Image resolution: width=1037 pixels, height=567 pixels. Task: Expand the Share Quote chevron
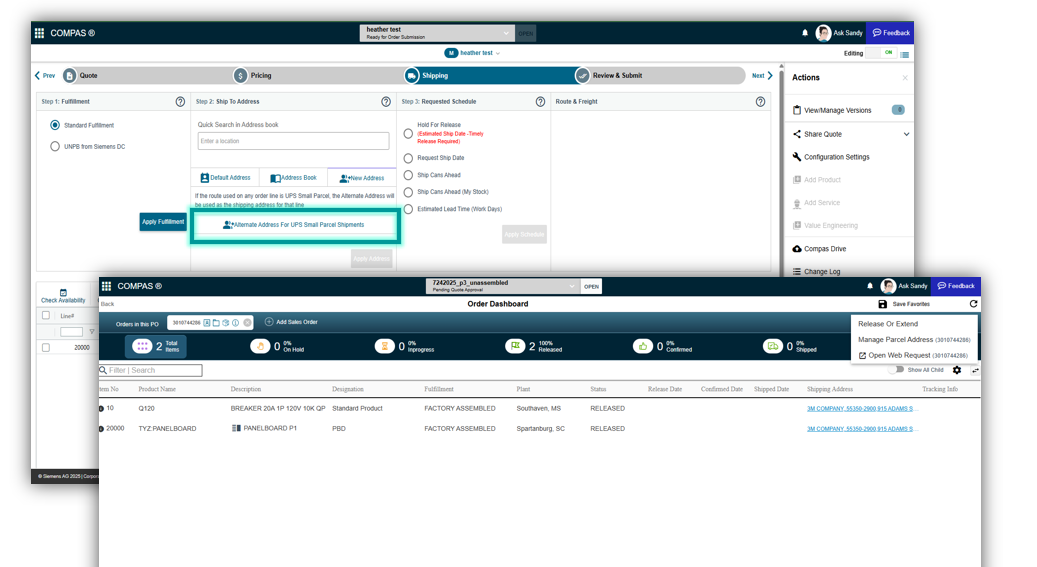(x=906, y=134)
